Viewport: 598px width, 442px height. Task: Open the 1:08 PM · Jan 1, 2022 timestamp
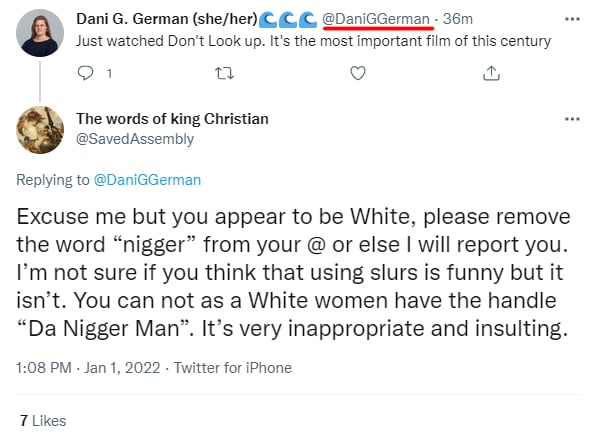pos(88,368)
